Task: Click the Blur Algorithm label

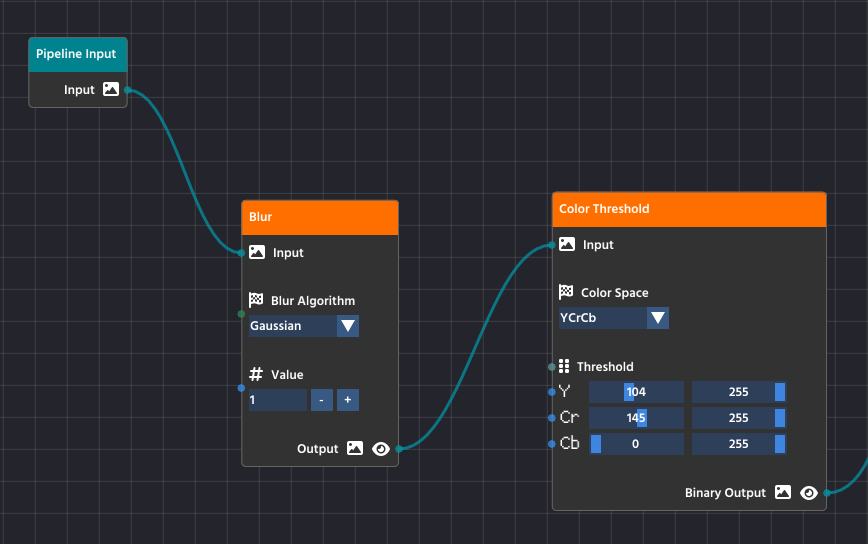Action: (x=313, y=301)
